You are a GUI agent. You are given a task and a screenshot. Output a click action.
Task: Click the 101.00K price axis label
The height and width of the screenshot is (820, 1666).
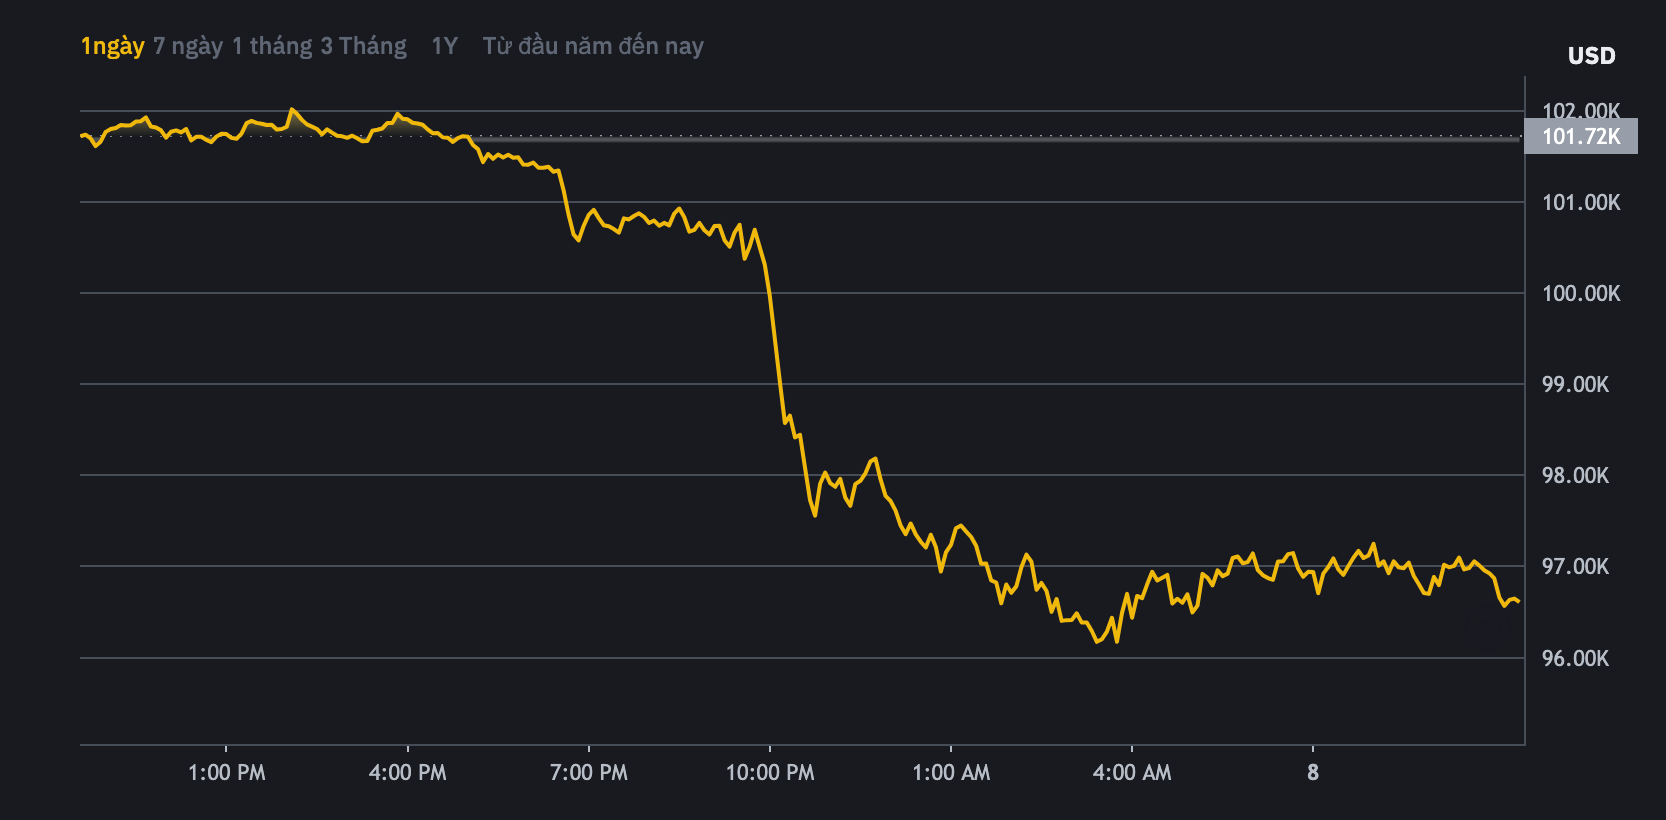[x=1581, y=203]
